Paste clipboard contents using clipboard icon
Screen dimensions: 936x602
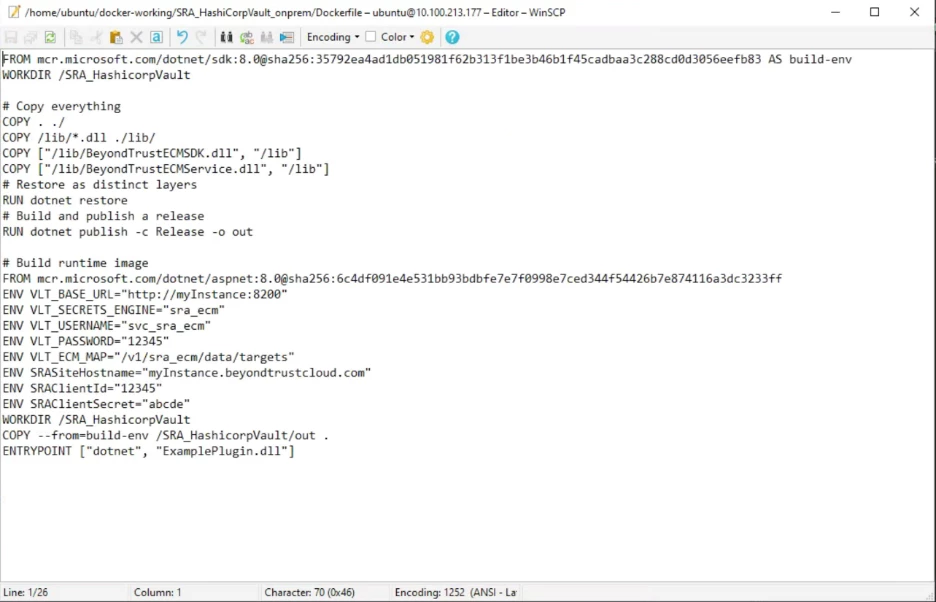(116, 37)
